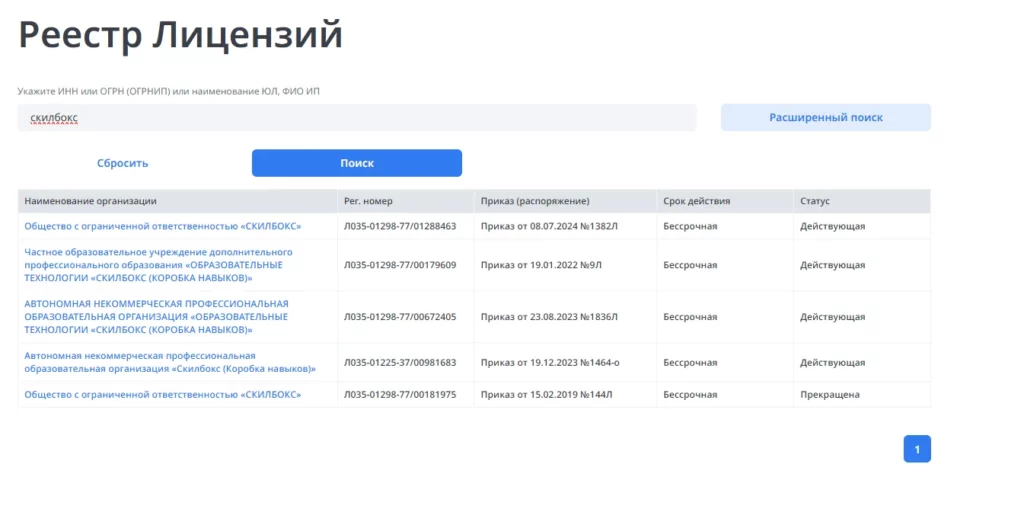Screen dimensions: 1024x509
Task: Click Бессрочная in the №144Л row
Action: click(x=690, y=395)
